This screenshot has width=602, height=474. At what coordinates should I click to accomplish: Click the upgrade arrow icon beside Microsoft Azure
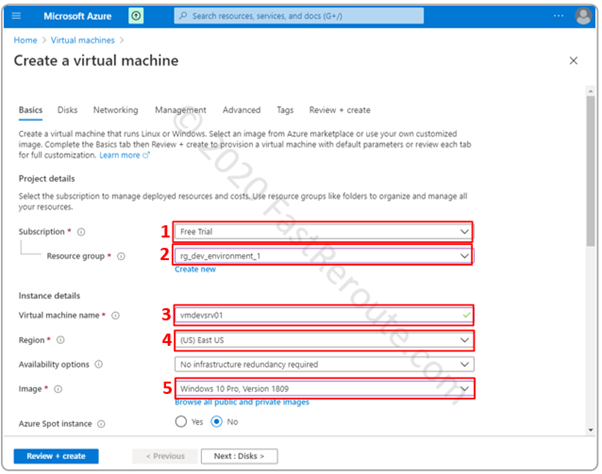point(136,16)
